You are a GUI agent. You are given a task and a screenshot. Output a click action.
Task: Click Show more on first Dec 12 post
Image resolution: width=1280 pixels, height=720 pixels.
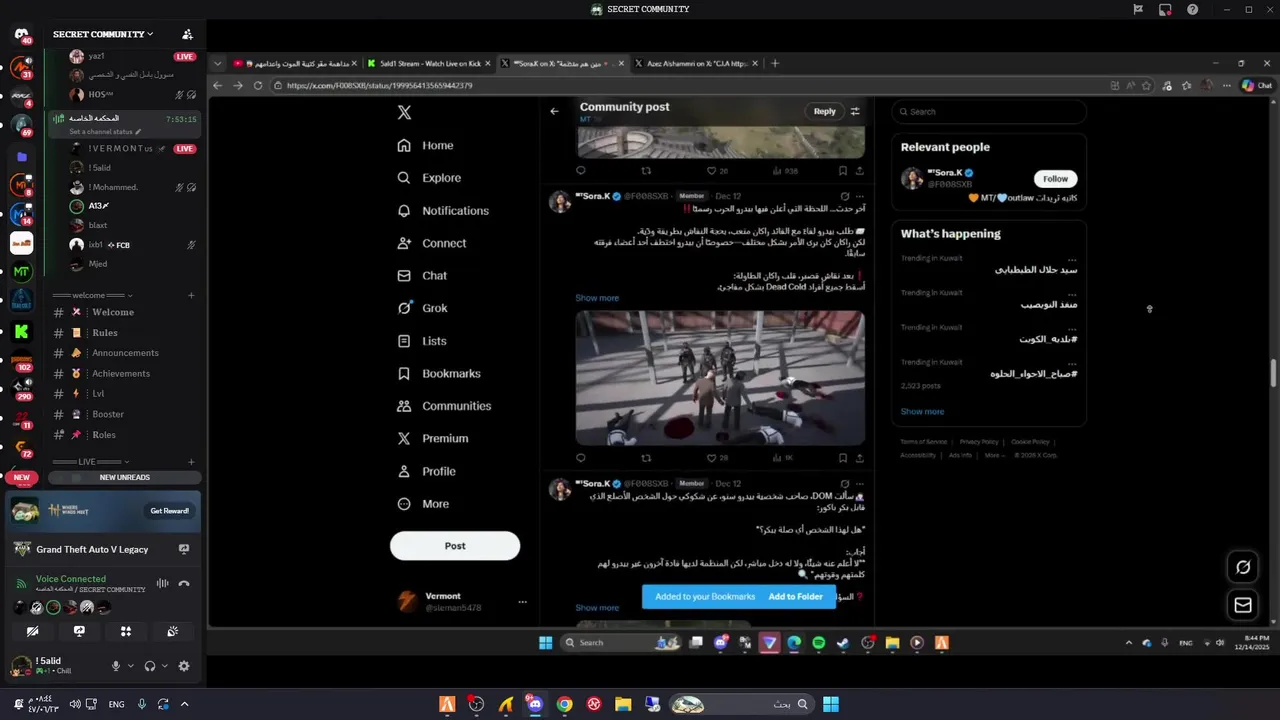tap(597, 298)
